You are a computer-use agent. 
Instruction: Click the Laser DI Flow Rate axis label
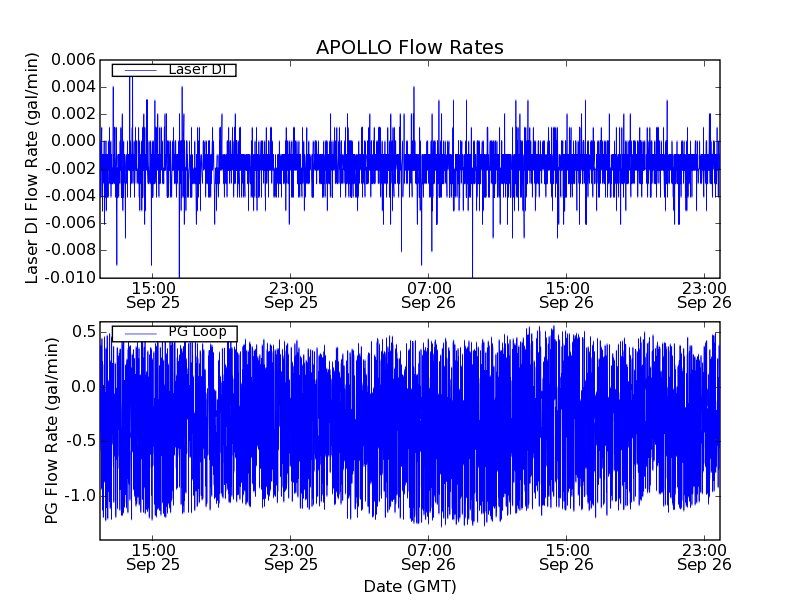click(32, 168)
